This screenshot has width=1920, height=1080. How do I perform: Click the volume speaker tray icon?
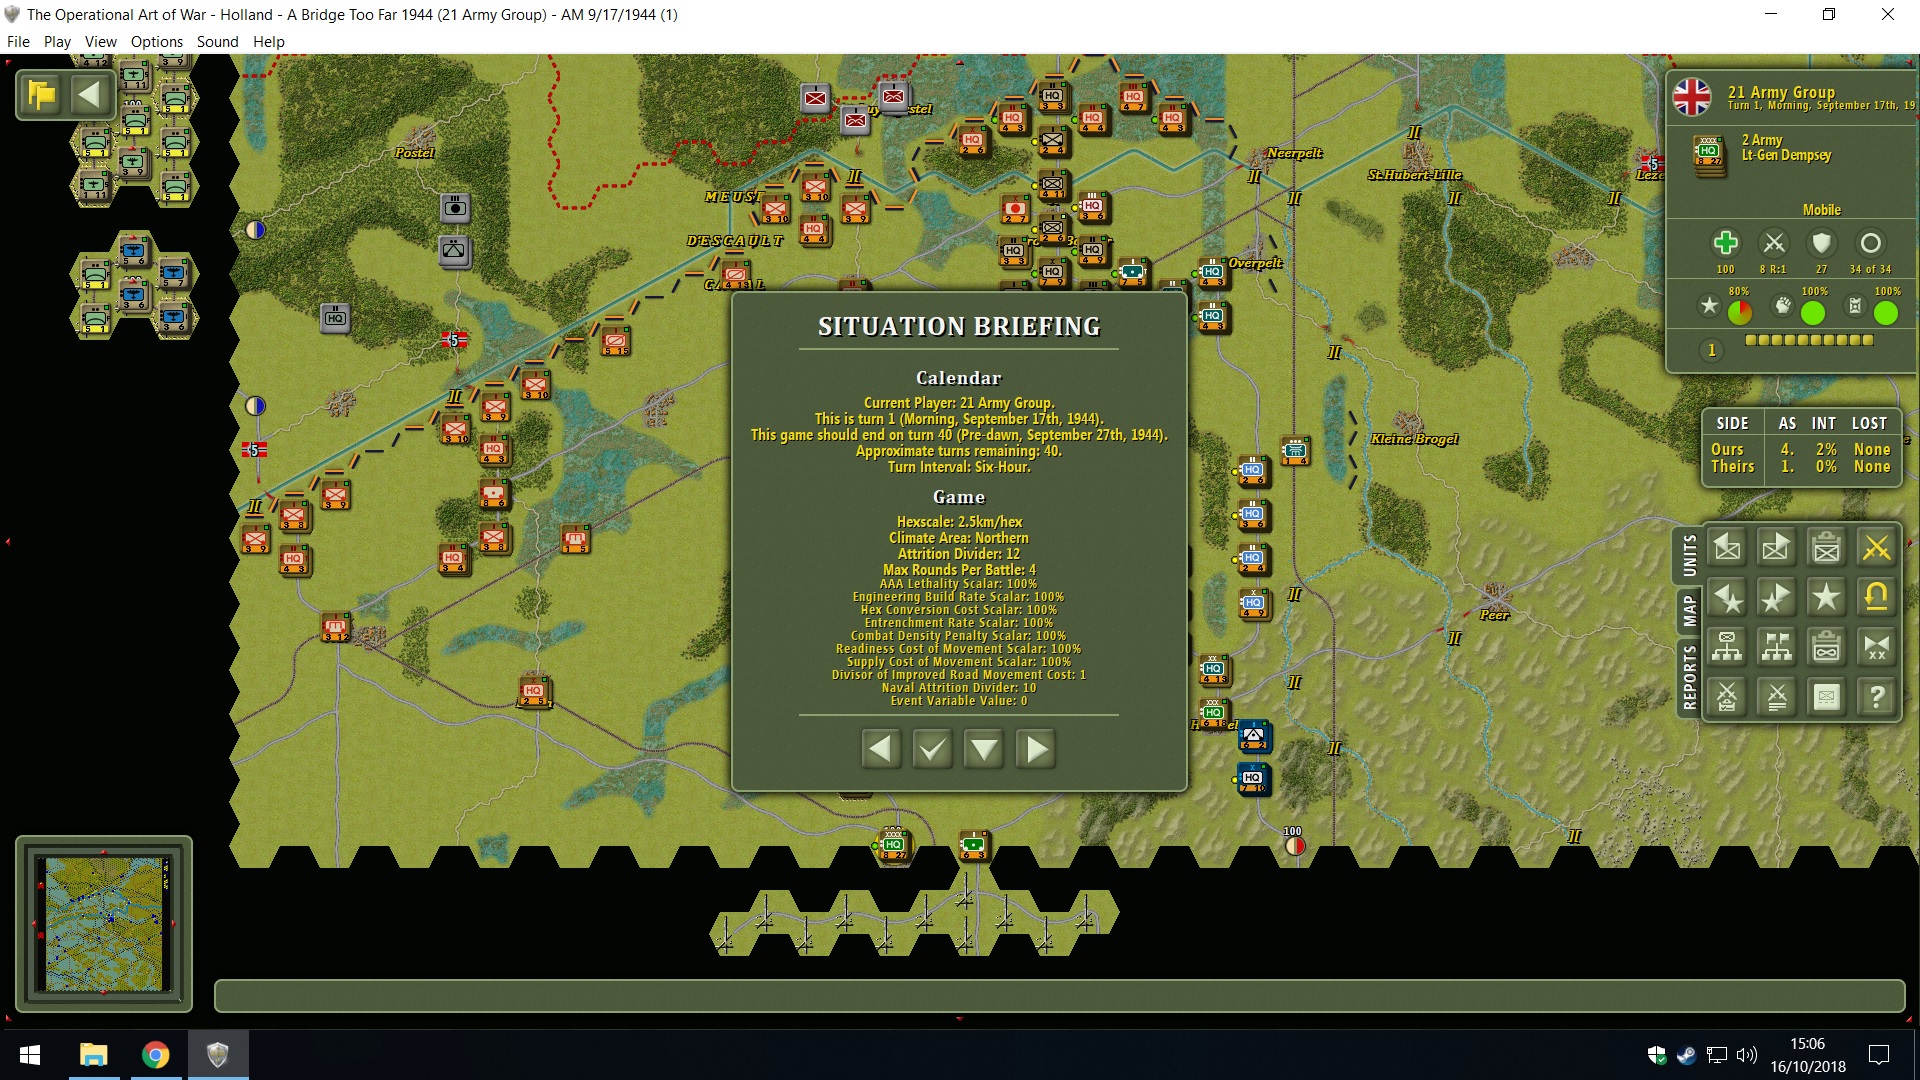click(x=1747, y=1055)
